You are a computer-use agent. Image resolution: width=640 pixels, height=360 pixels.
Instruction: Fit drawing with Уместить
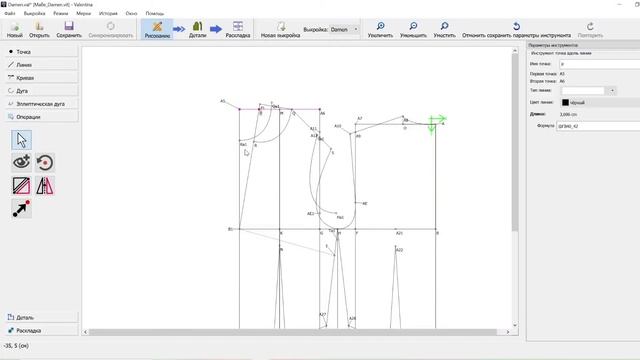(444, 30)
